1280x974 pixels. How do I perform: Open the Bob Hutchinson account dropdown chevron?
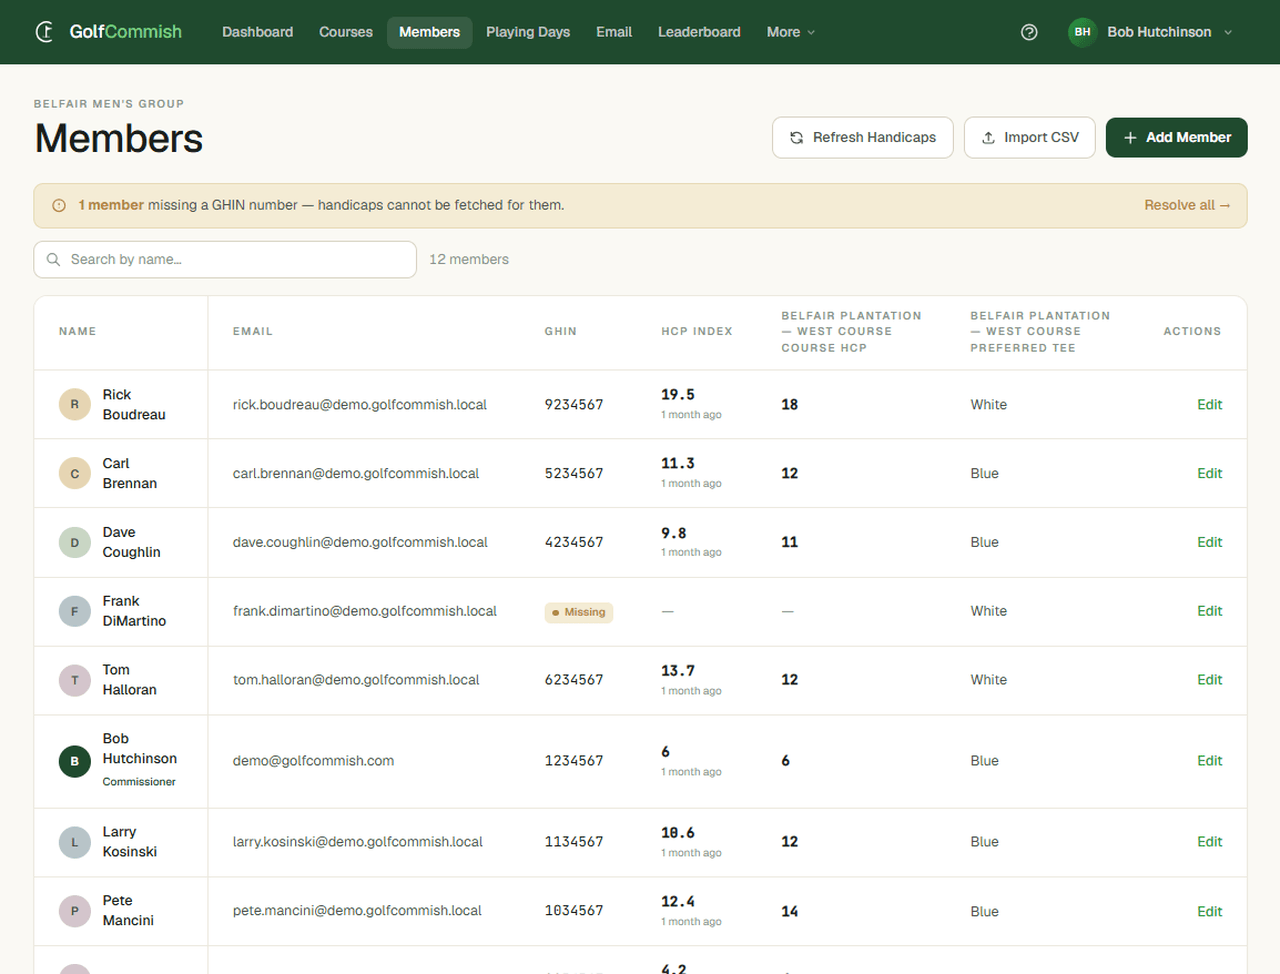point(1228,32)
